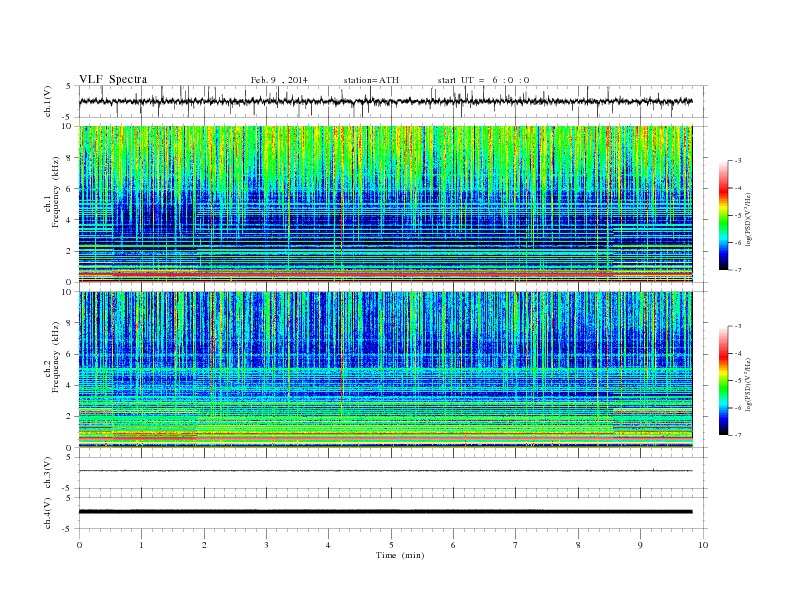This screenshot has height=612, width=792.
Task: Click the date text "Feb. 9 , 2014"
Action: 279,80
